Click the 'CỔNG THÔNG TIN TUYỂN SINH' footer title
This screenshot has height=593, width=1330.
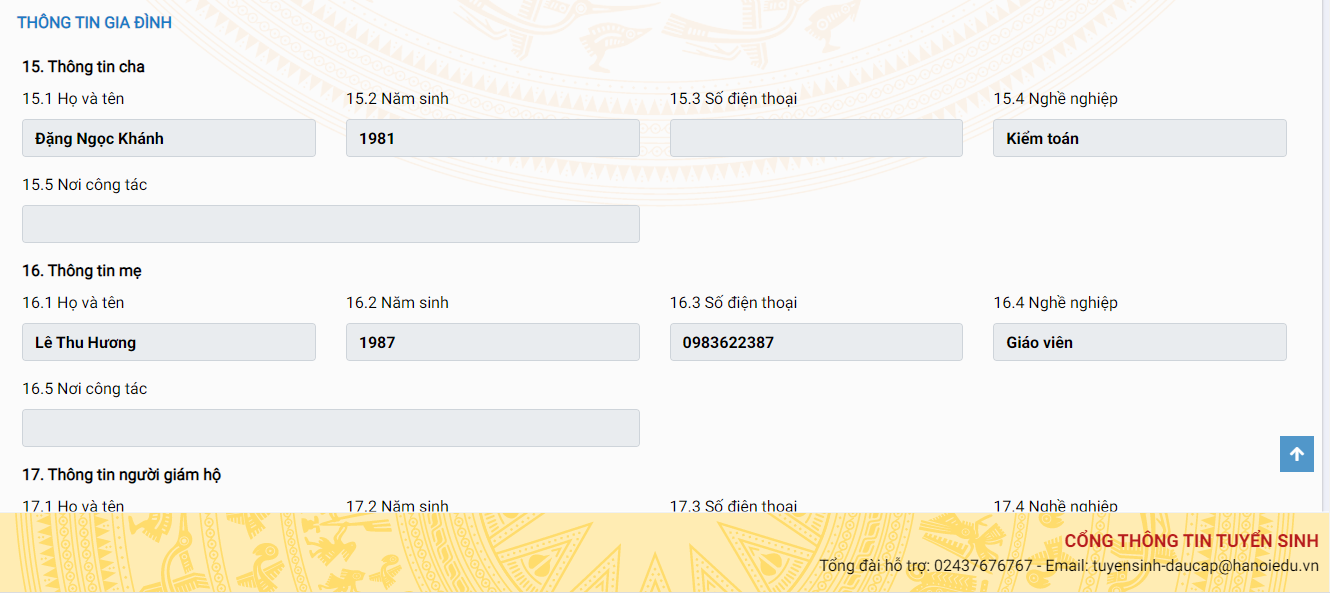pos(1191,541)
